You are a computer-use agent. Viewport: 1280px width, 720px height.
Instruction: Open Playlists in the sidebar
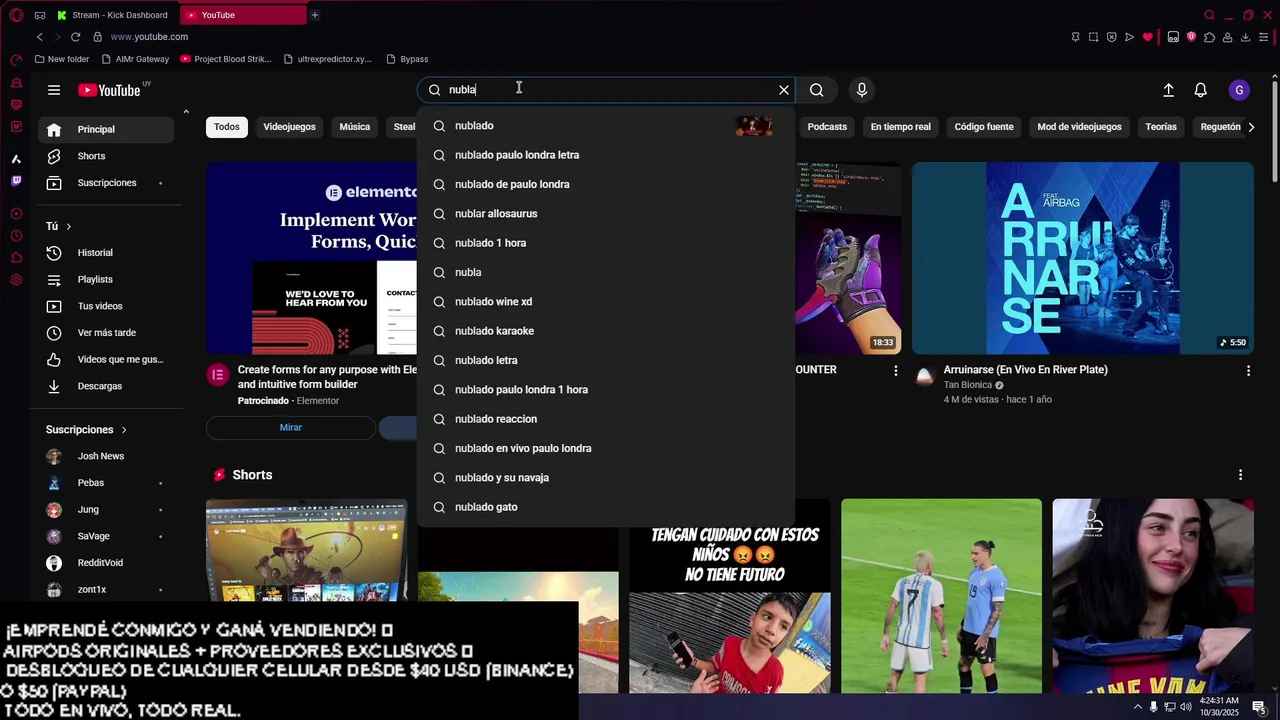[106, 280]
